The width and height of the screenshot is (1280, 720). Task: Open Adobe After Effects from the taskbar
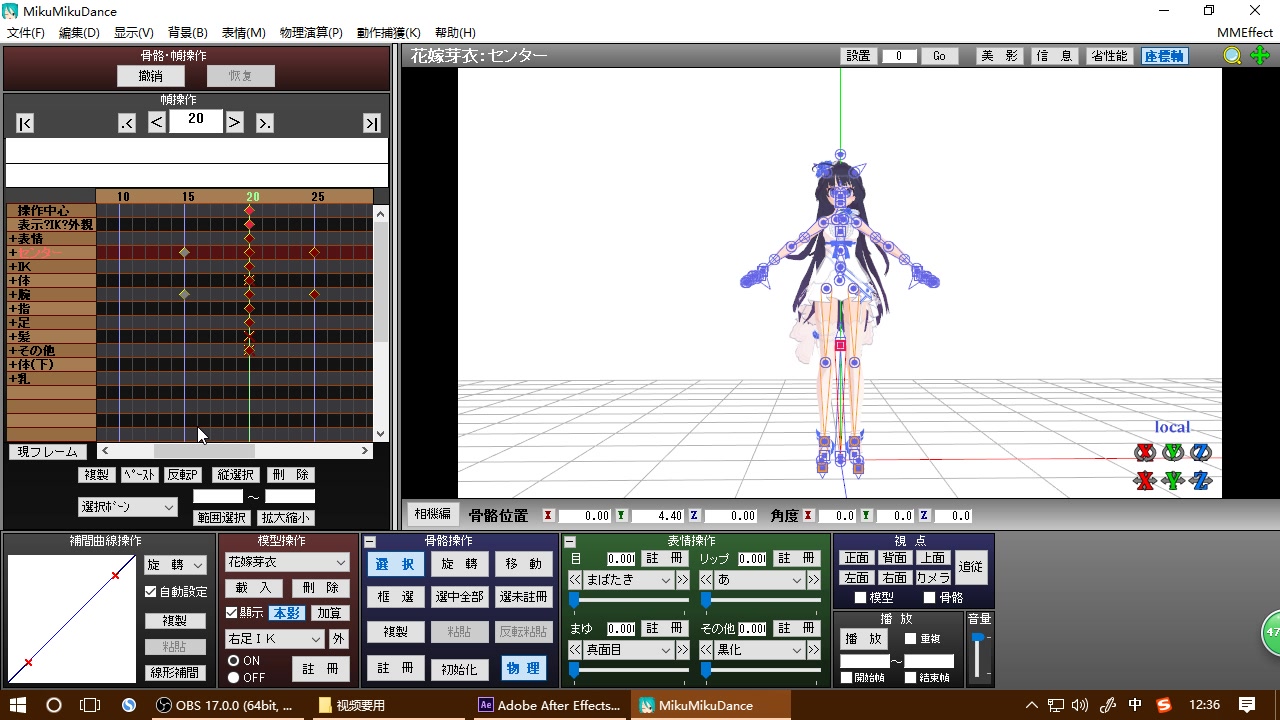click(548, 705)
